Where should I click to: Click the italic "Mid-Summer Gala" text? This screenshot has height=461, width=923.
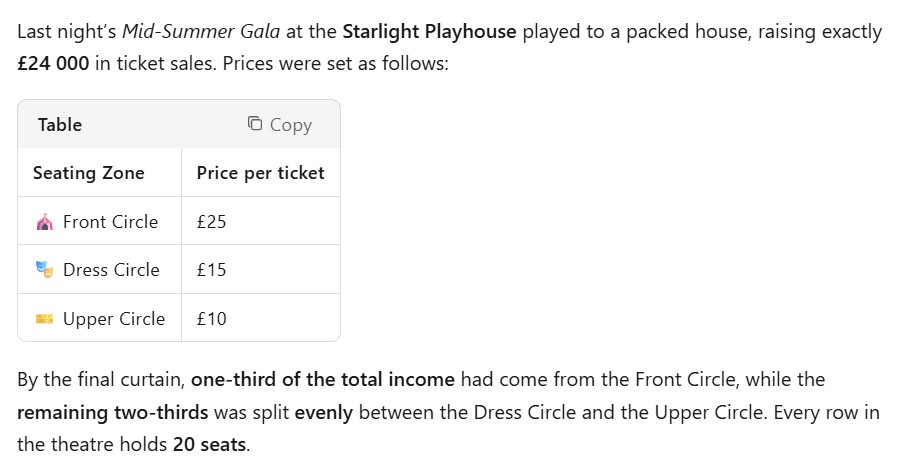pos(201,31)
